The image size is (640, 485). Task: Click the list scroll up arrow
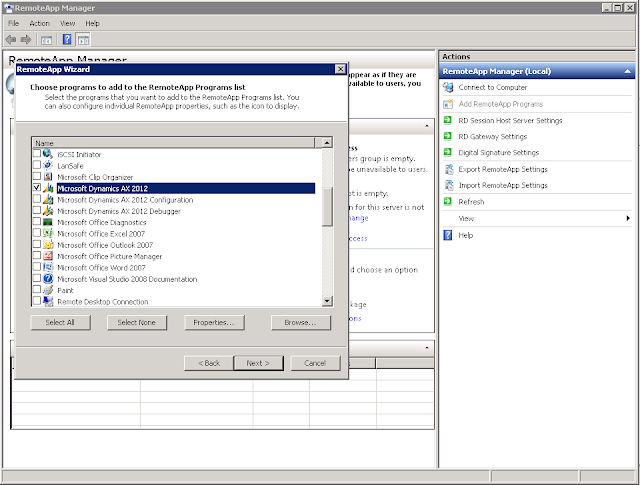pyautogui.click(x=327, y=142)
